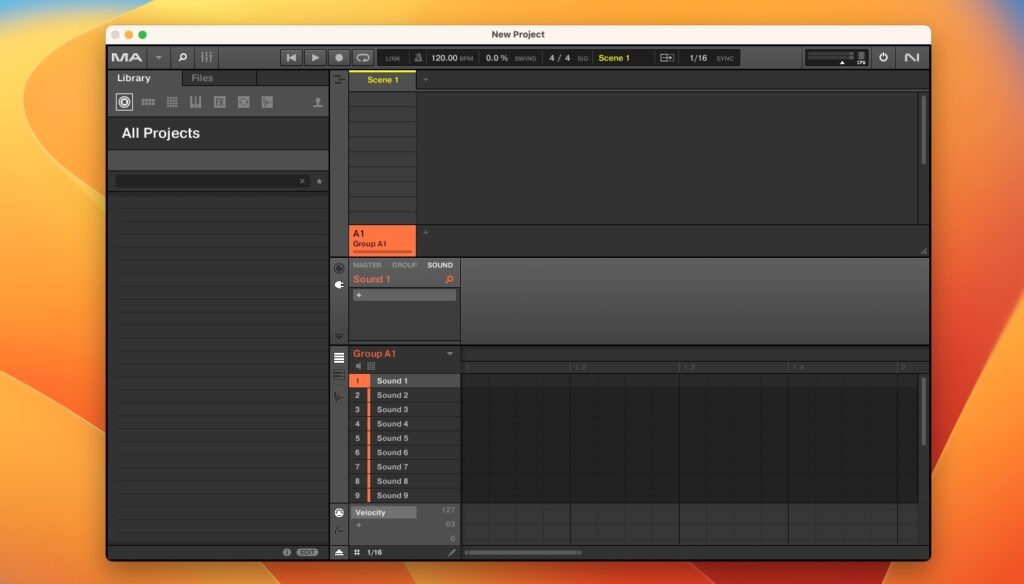Switch to the Files tab
This screenshot has width=1024, height=584.
tap(203, 77)
